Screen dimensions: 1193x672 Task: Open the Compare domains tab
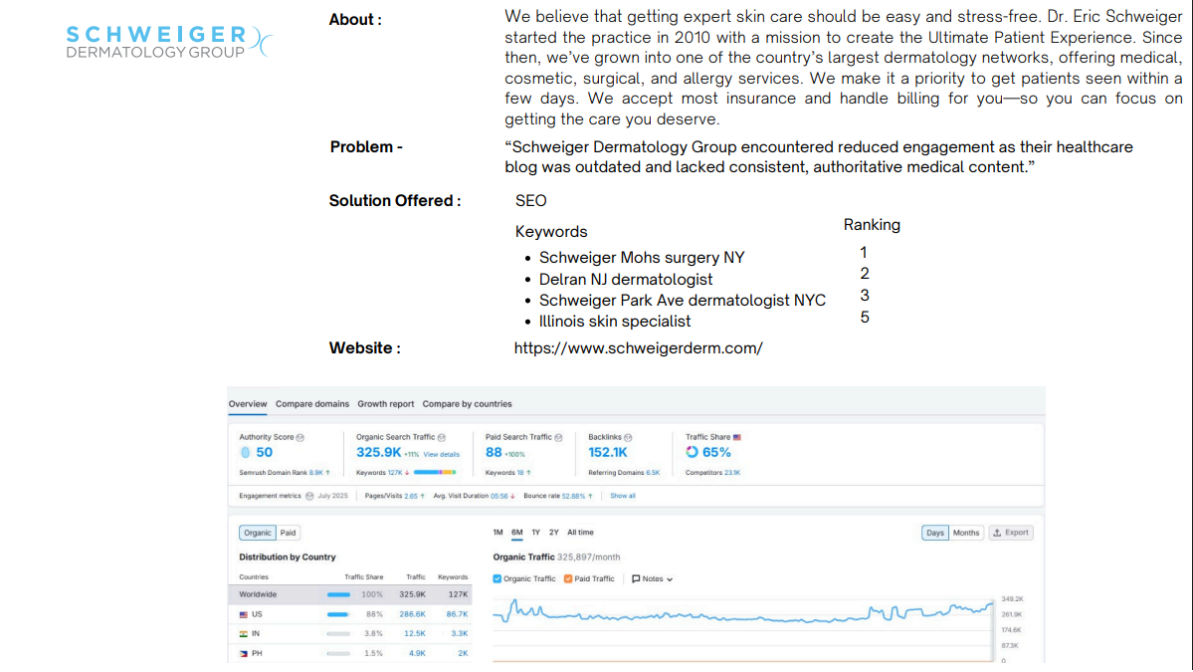312,404
